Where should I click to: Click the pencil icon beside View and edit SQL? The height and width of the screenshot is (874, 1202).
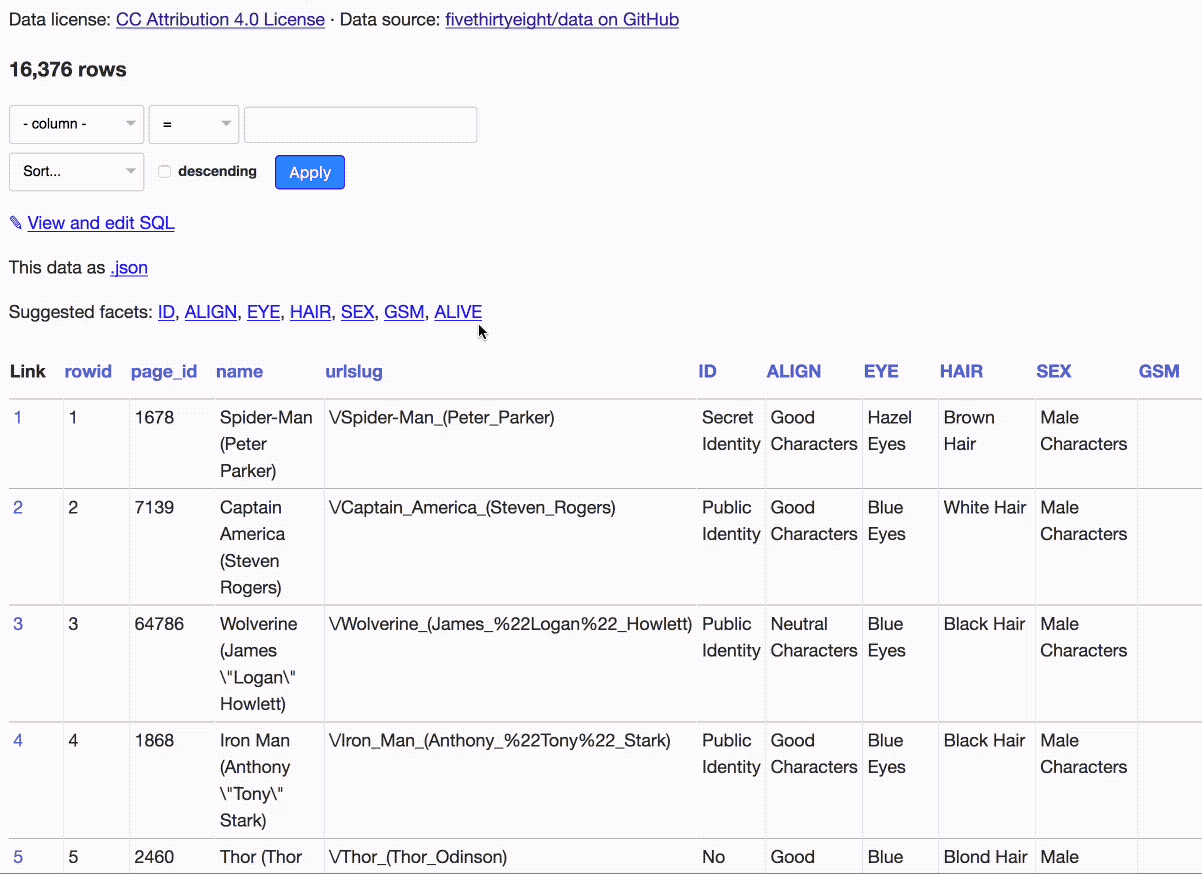point(16,223)
